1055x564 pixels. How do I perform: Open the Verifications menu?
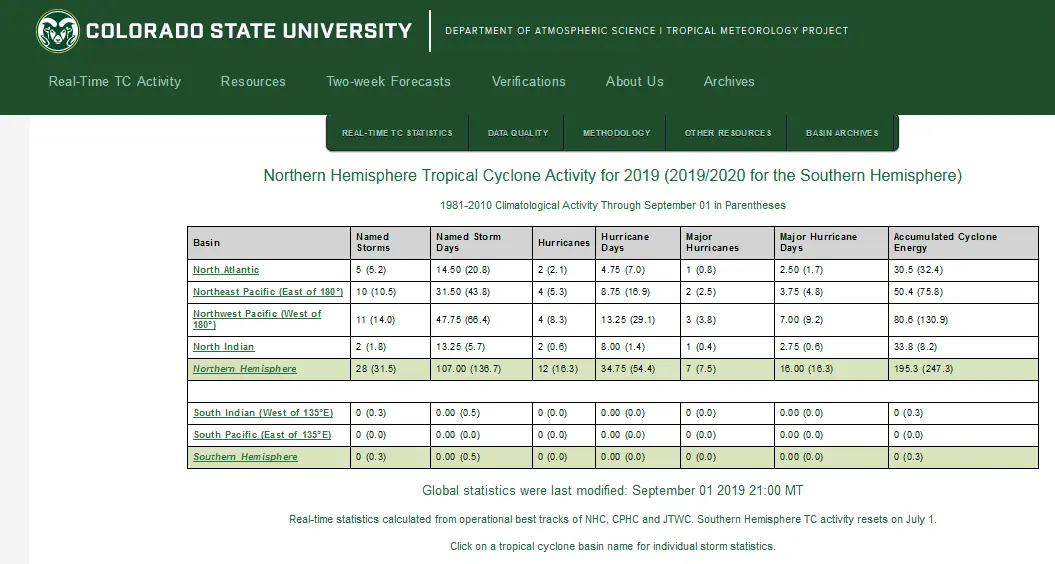point(528,81)
